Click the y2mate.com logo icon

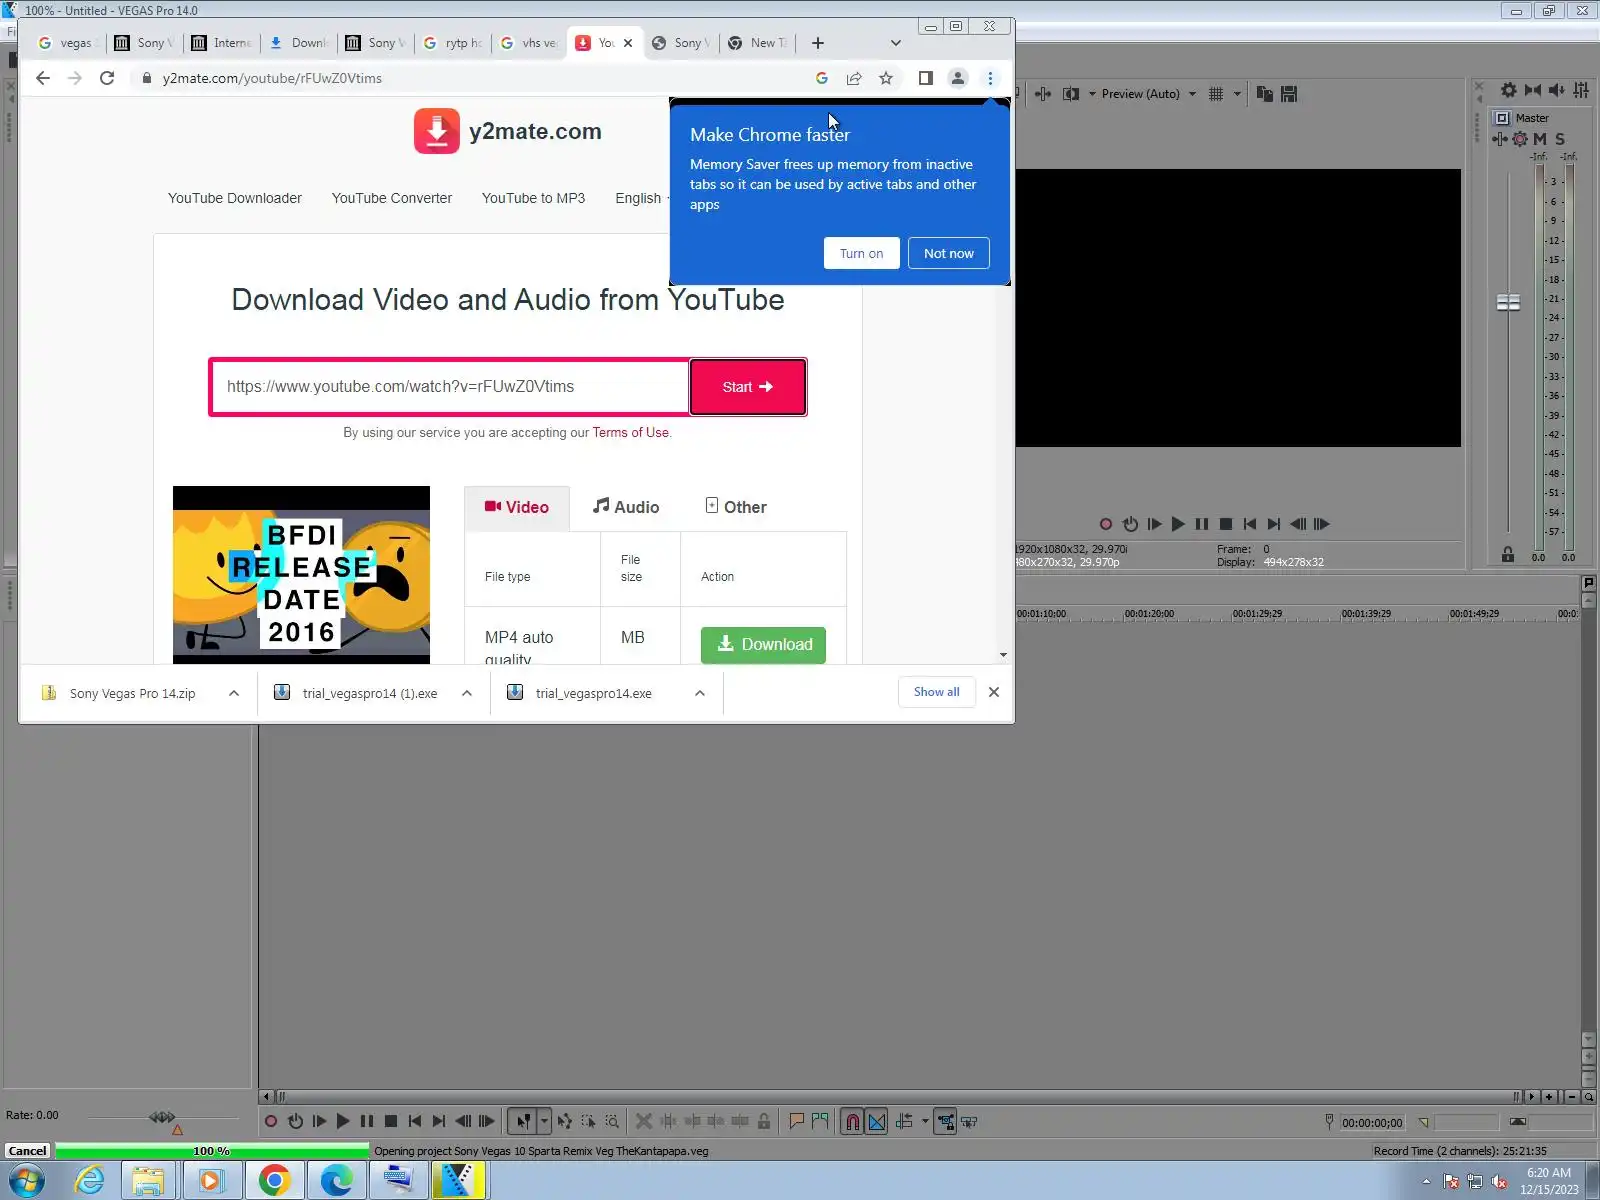click(437, 131)
